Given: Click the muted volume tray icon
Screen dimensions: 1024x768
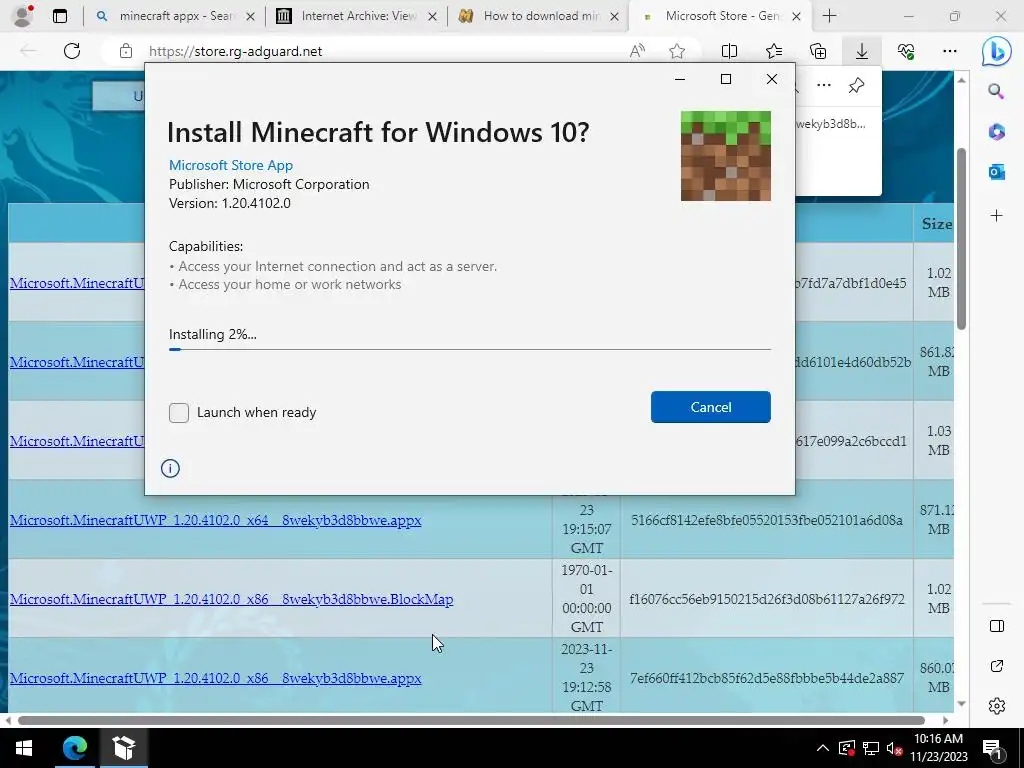Looking at the screenshot, I should click(894, 748).
